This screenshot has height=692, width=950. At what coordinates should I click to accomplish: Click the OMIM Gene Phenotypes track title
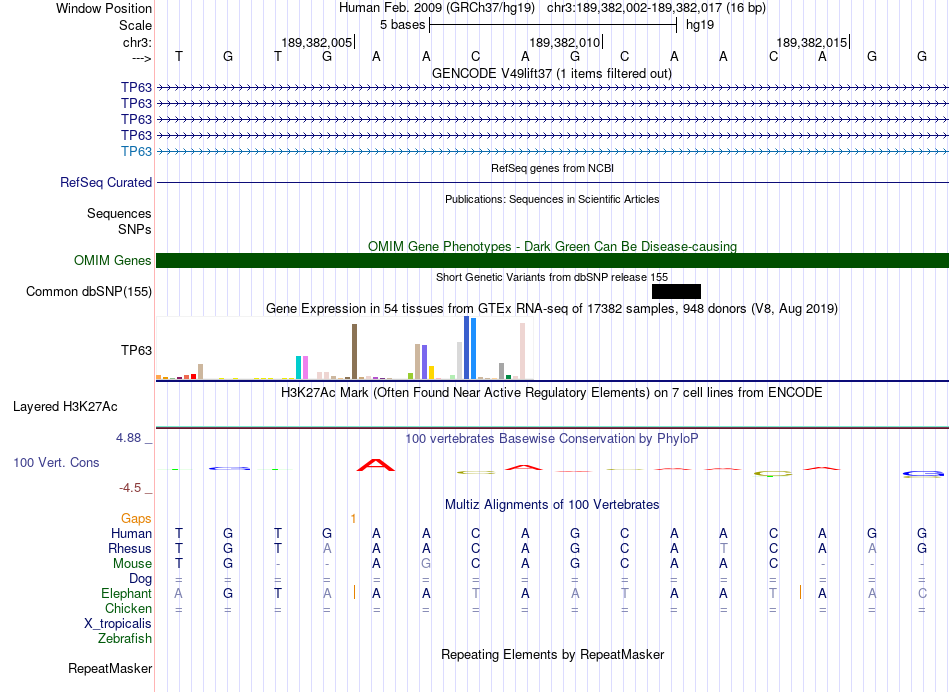click(x=552, y=246)
